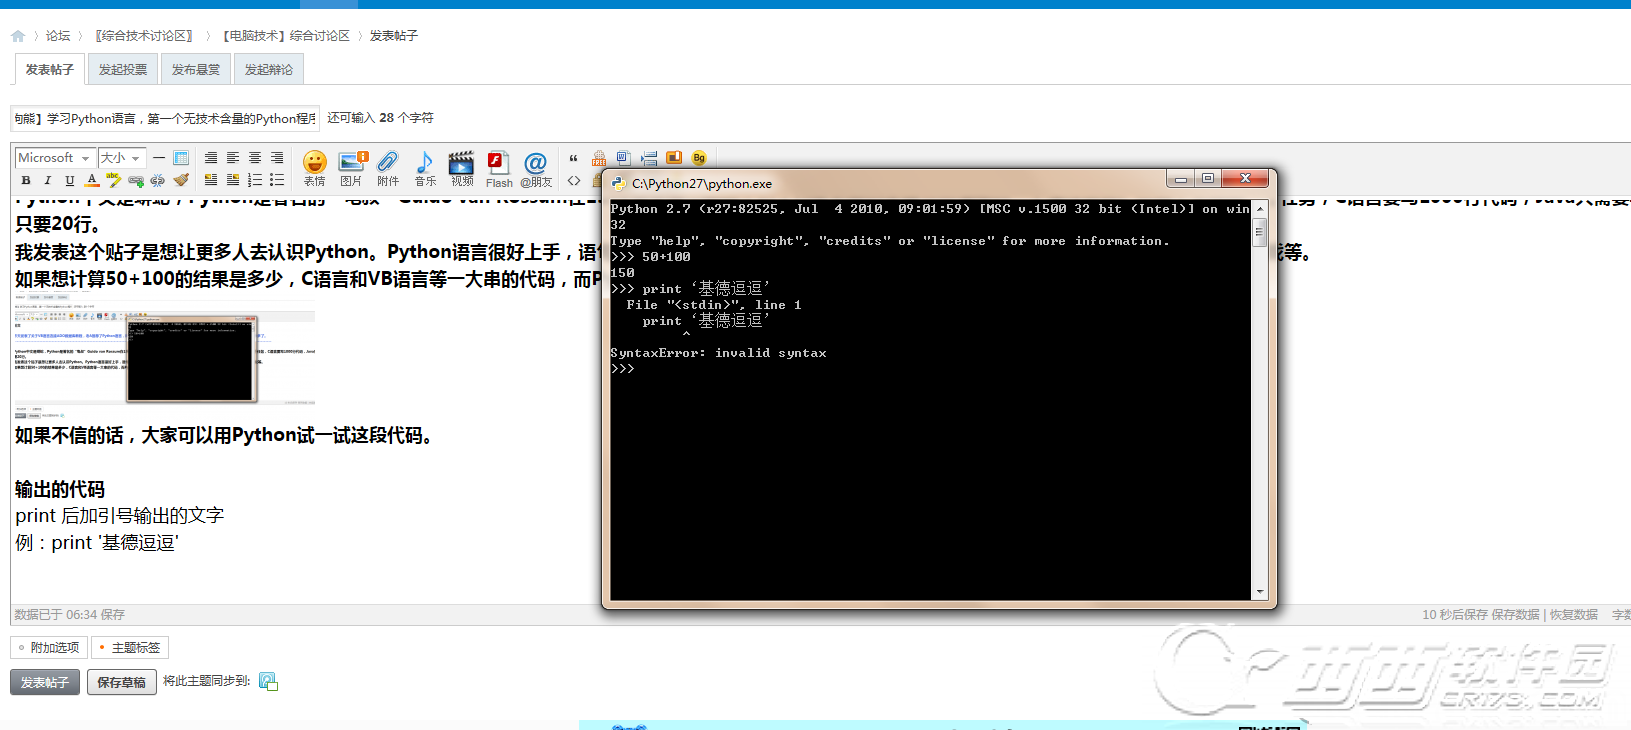Expand the 附加选项 additional options section
Image resolution: width=1631 pixels, height=730 pixels.
pos(50,648)
